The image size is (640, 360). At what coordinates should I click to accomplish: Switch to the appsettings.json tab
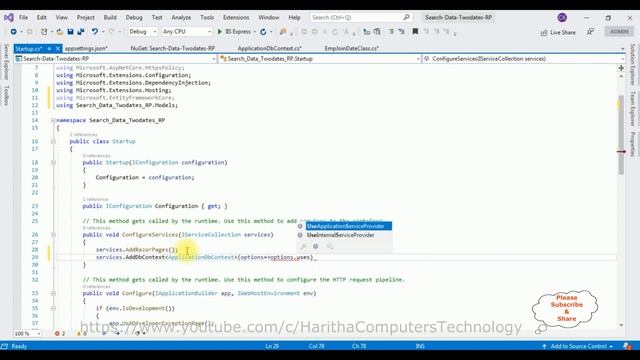(x=86, y=48)
